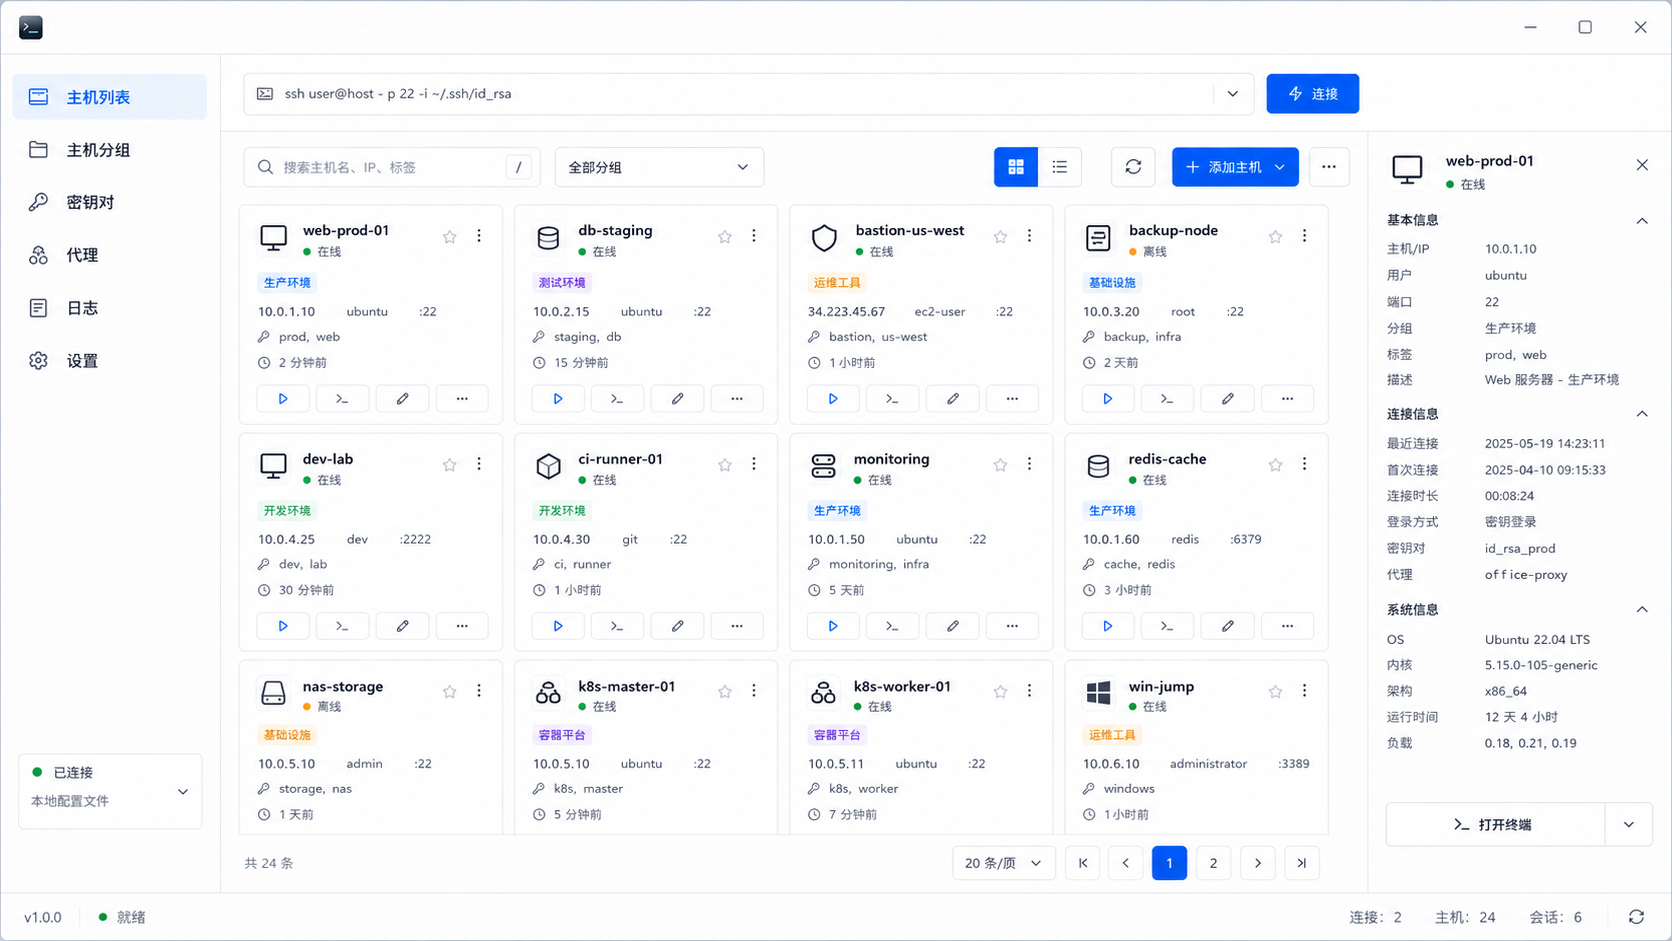Switch to grid view
This screenshot has height=941, width=1672.
pyautogui.click(x=1016, y=167)
